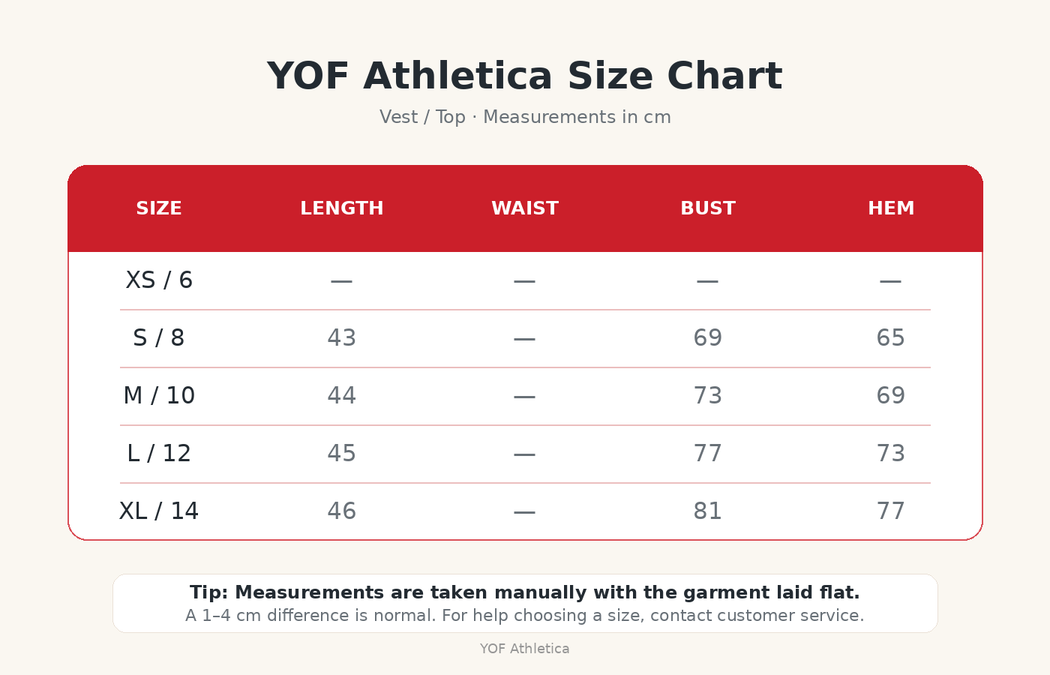This screenshot has width=1050, height=675.
Task: Click the hem value 73 for size L
Action: click(x=891, y=453)
